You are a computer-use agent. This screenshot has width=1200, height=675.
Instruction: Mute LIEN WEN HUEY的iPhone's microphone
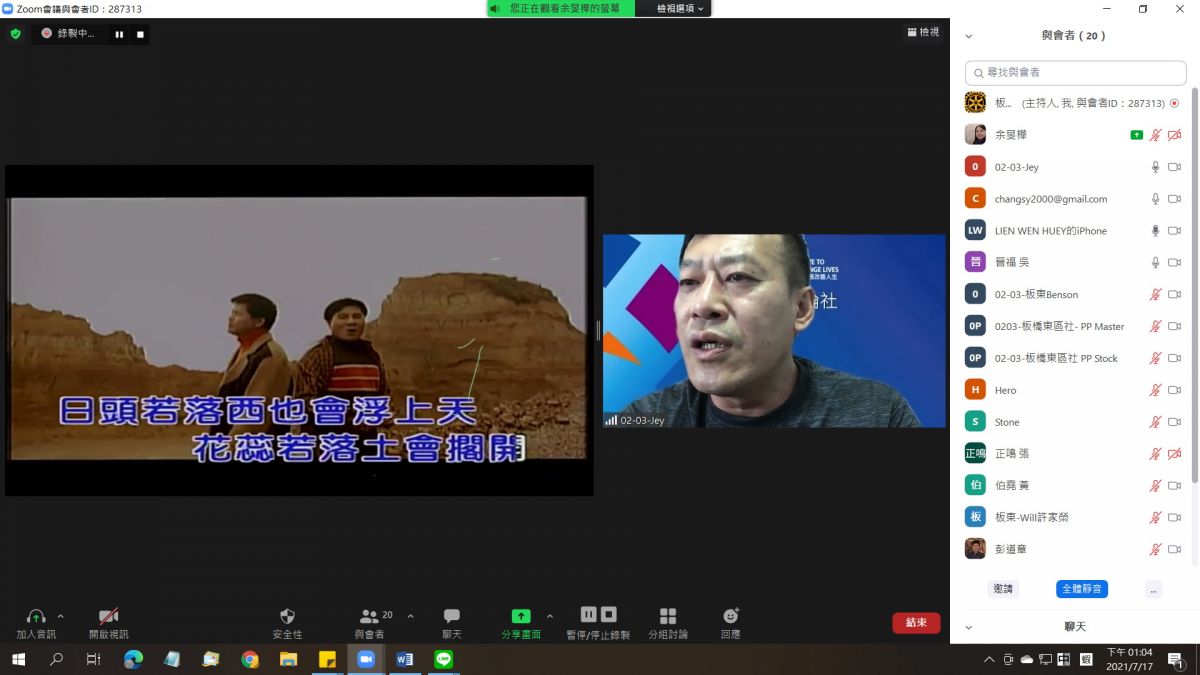[x=1155, y=231]
